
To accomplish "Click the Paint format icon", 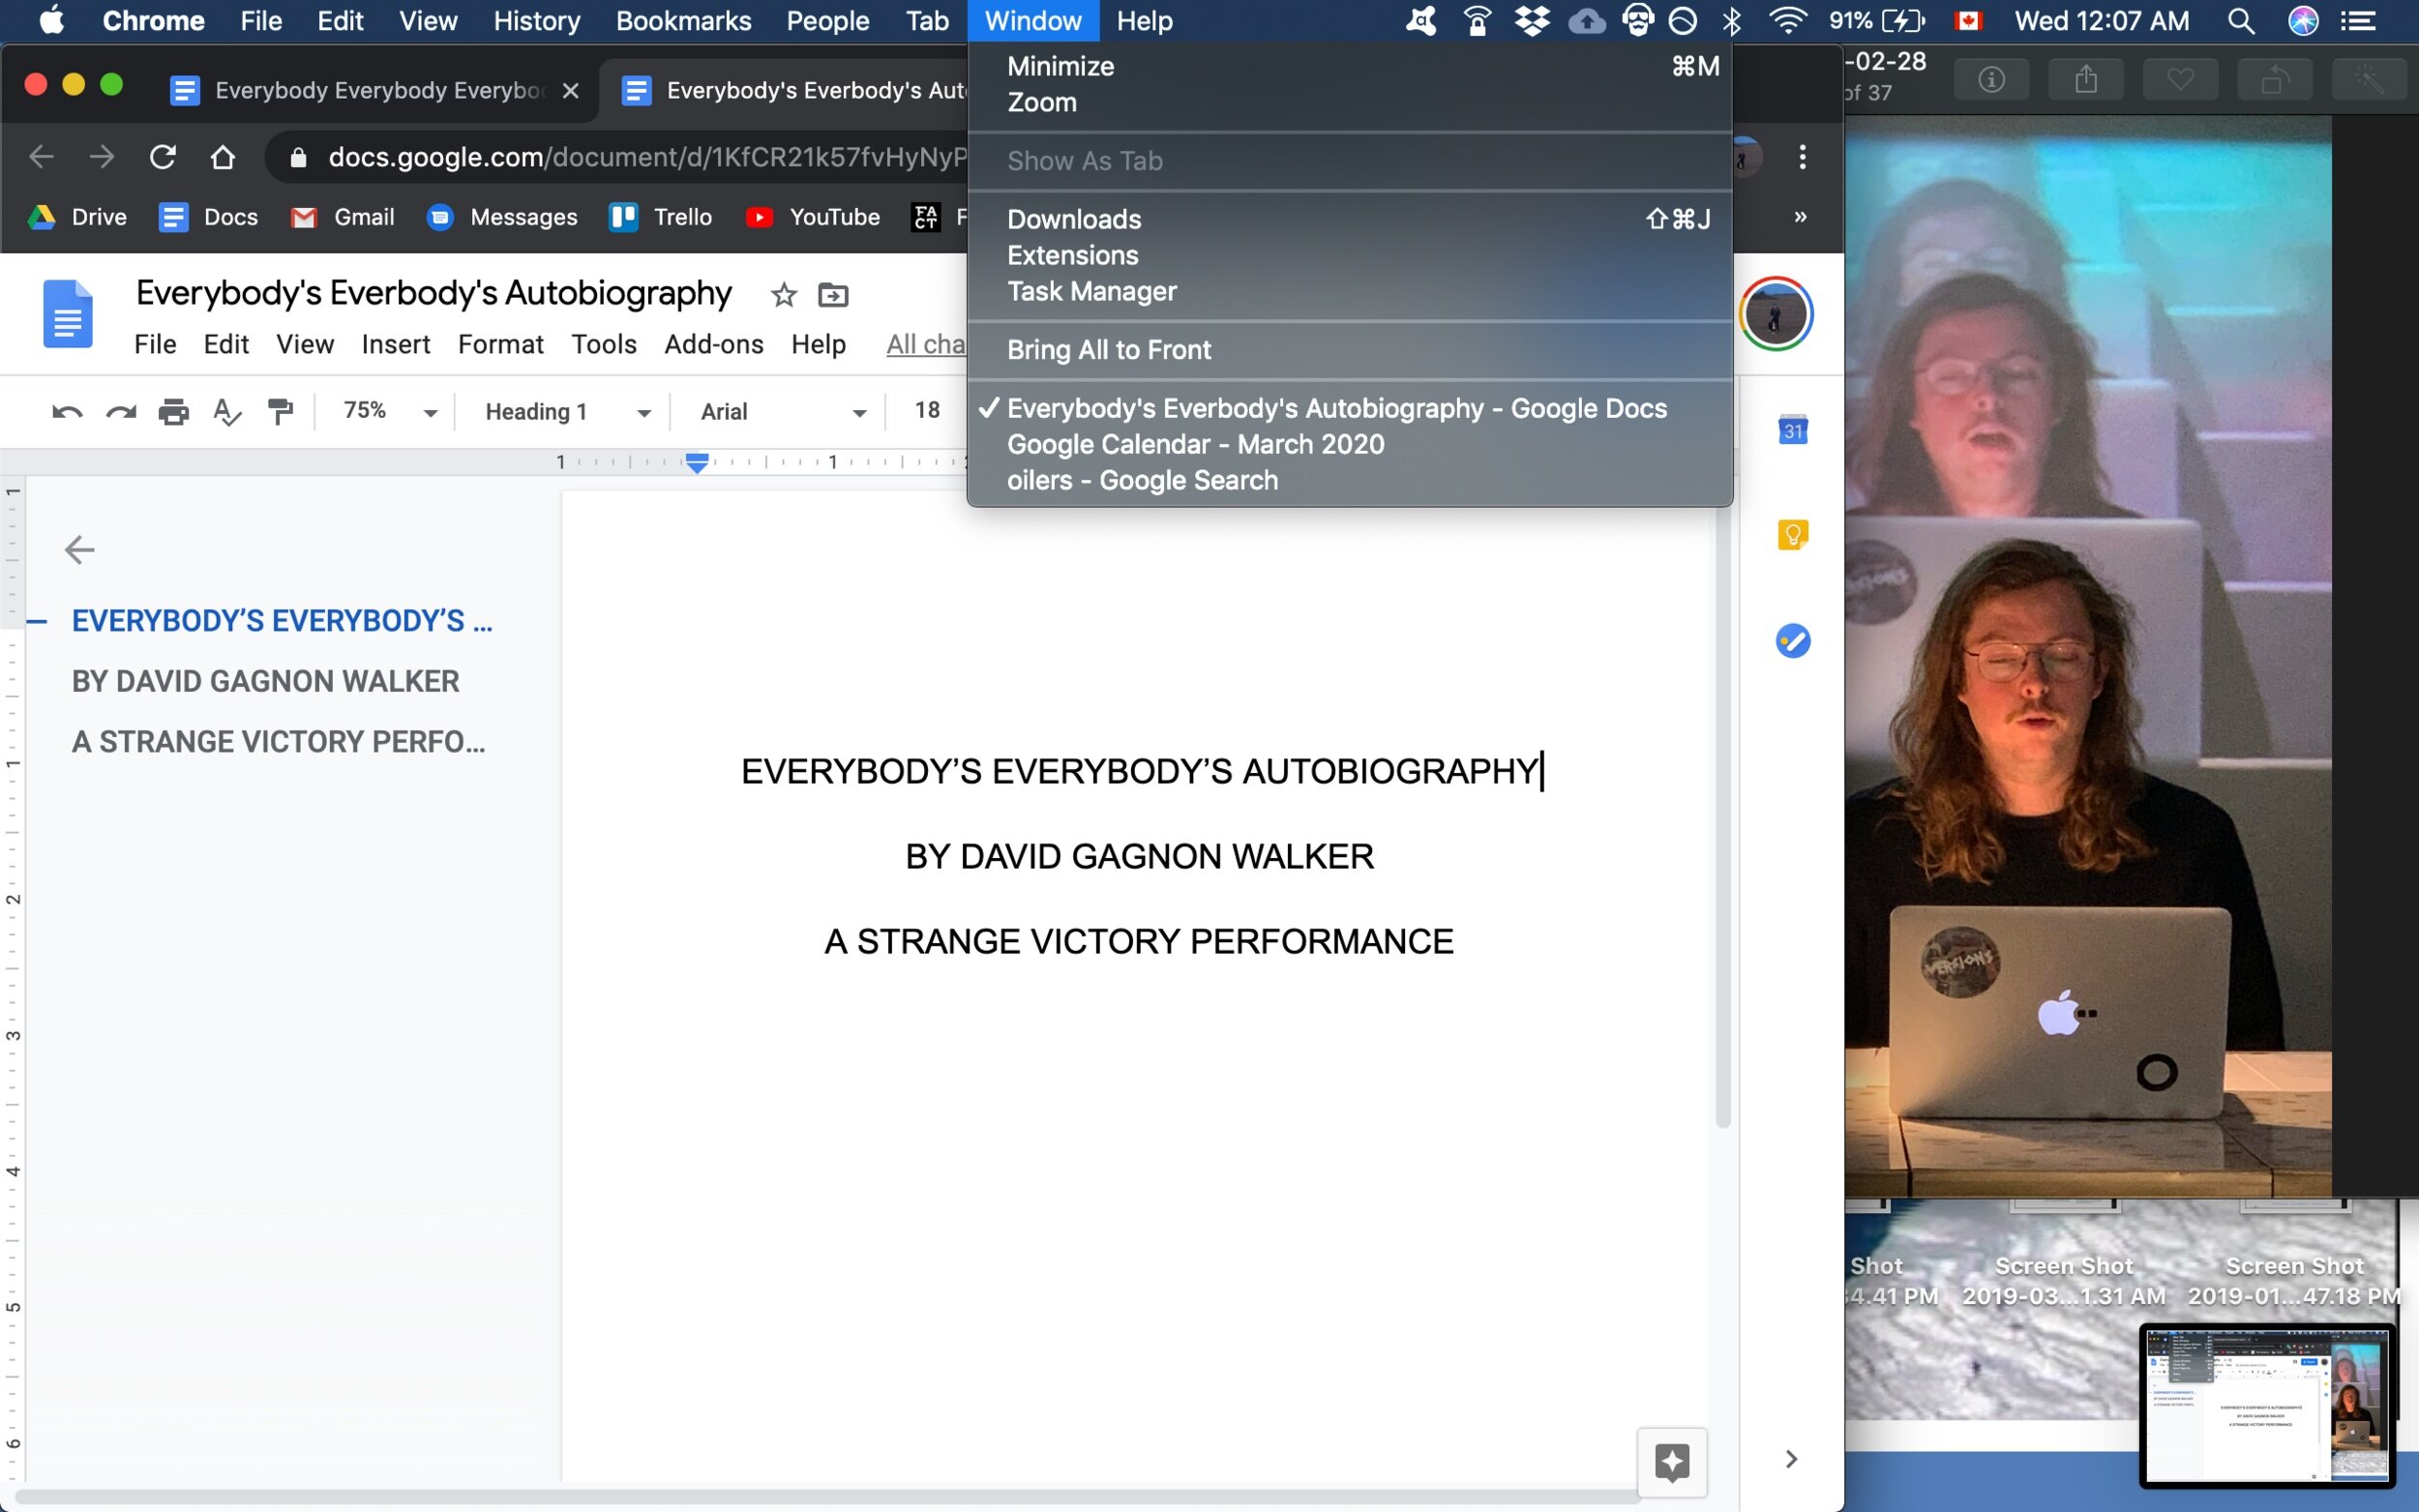I will point(280,411).
